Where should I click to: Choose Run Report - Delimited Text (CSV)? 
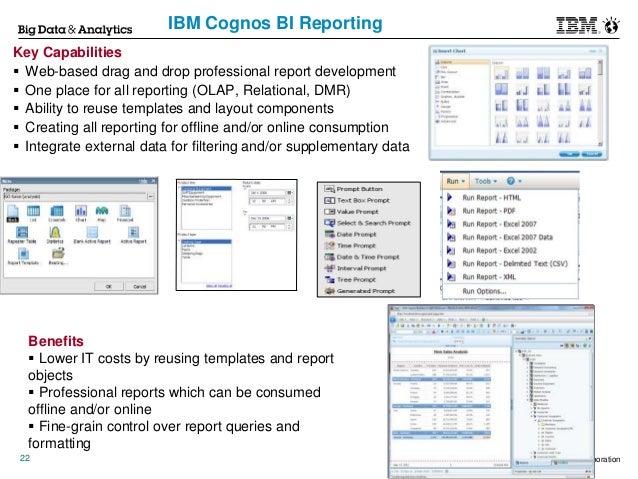(x=509, y=264)
